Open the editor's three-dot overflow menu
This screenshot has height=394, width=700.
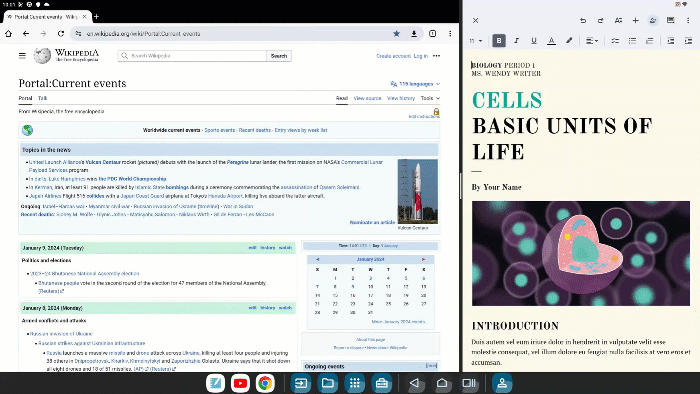[x=688, y=21]
